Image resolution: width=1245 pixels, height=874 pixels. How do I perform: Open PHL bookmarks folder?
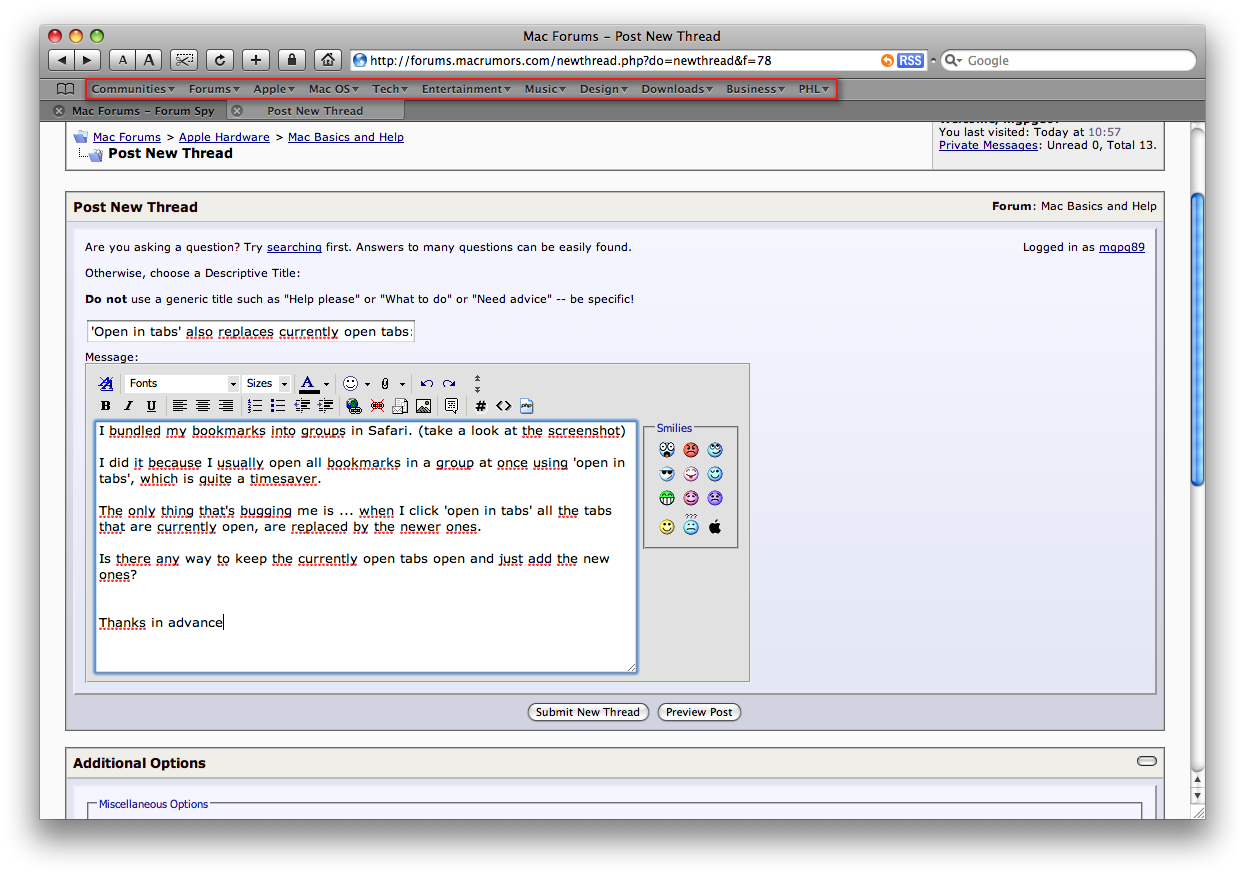point(814,89)
